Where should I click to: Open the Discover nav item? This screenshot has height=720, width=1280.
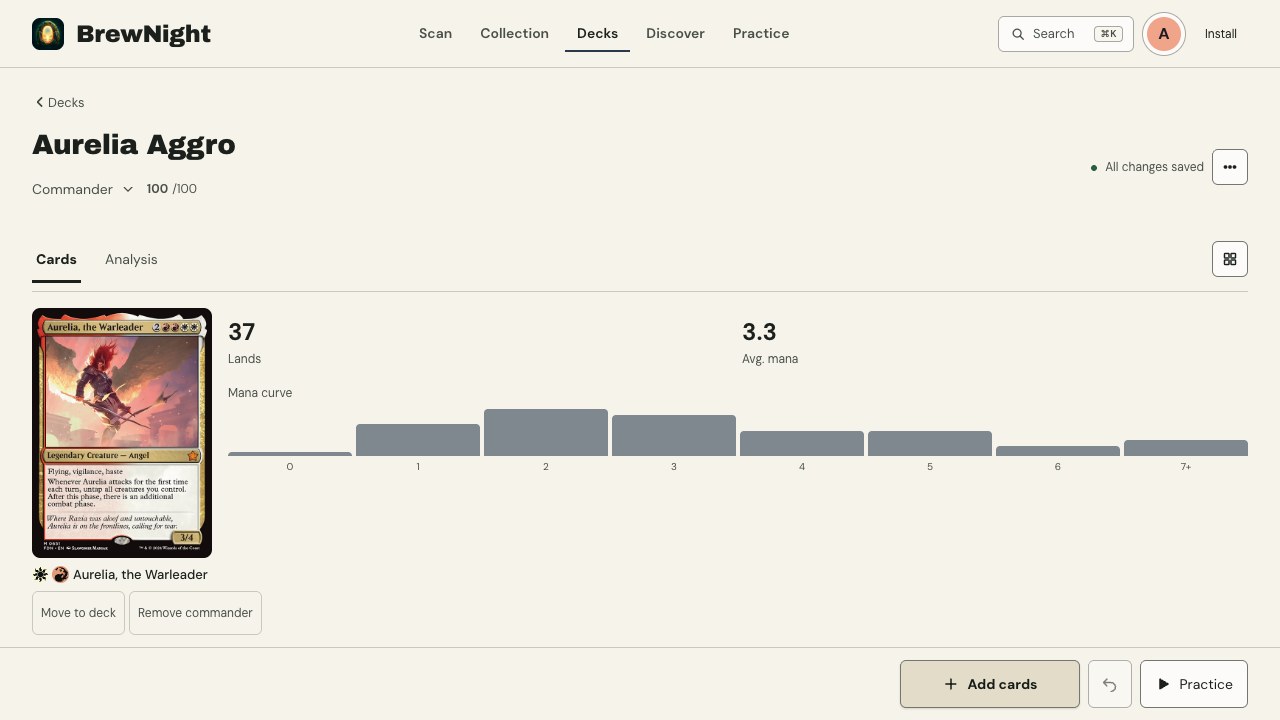[675, 33]
